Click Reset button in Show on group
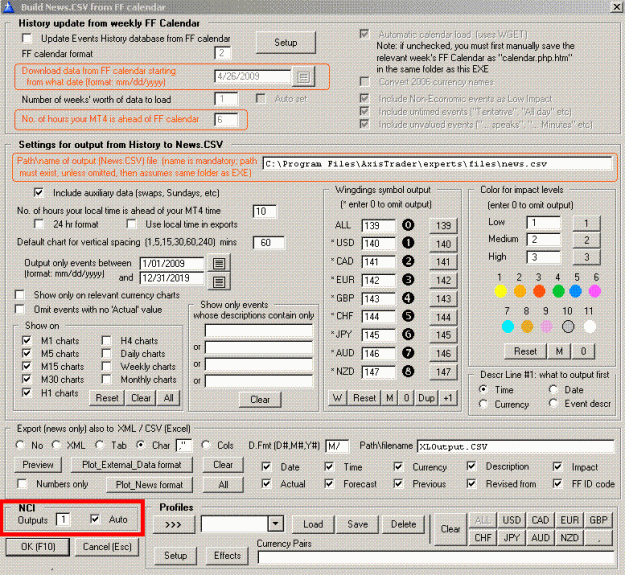 point(107,398)
